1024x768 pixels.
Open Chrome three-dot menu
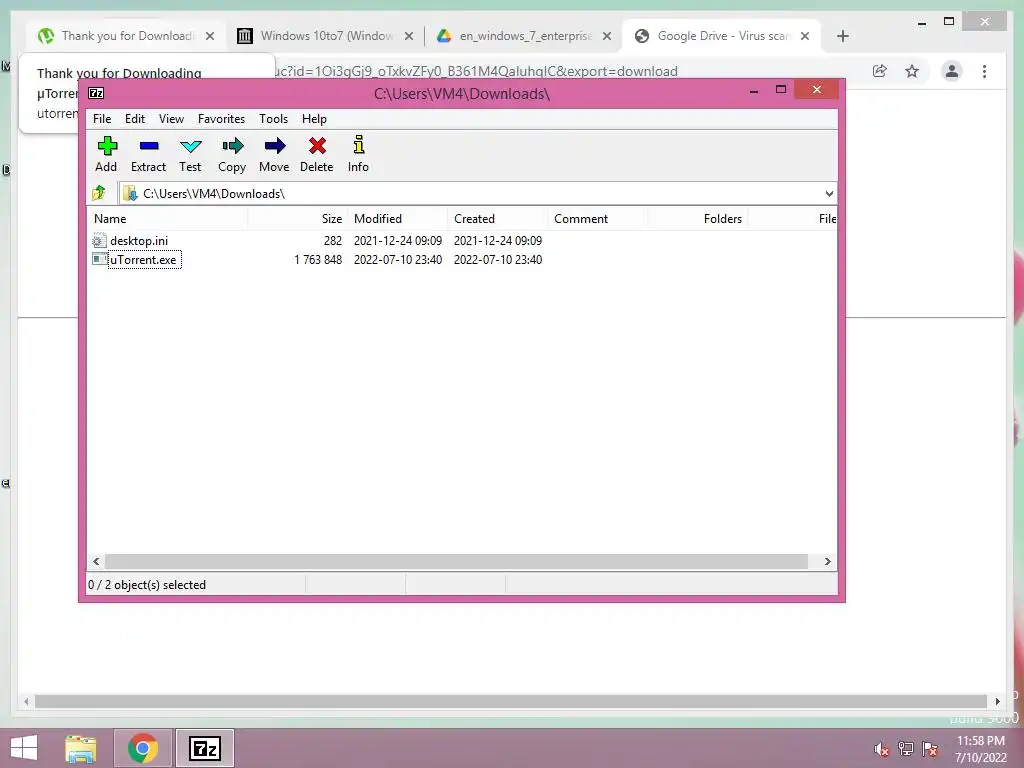(984, 71)
